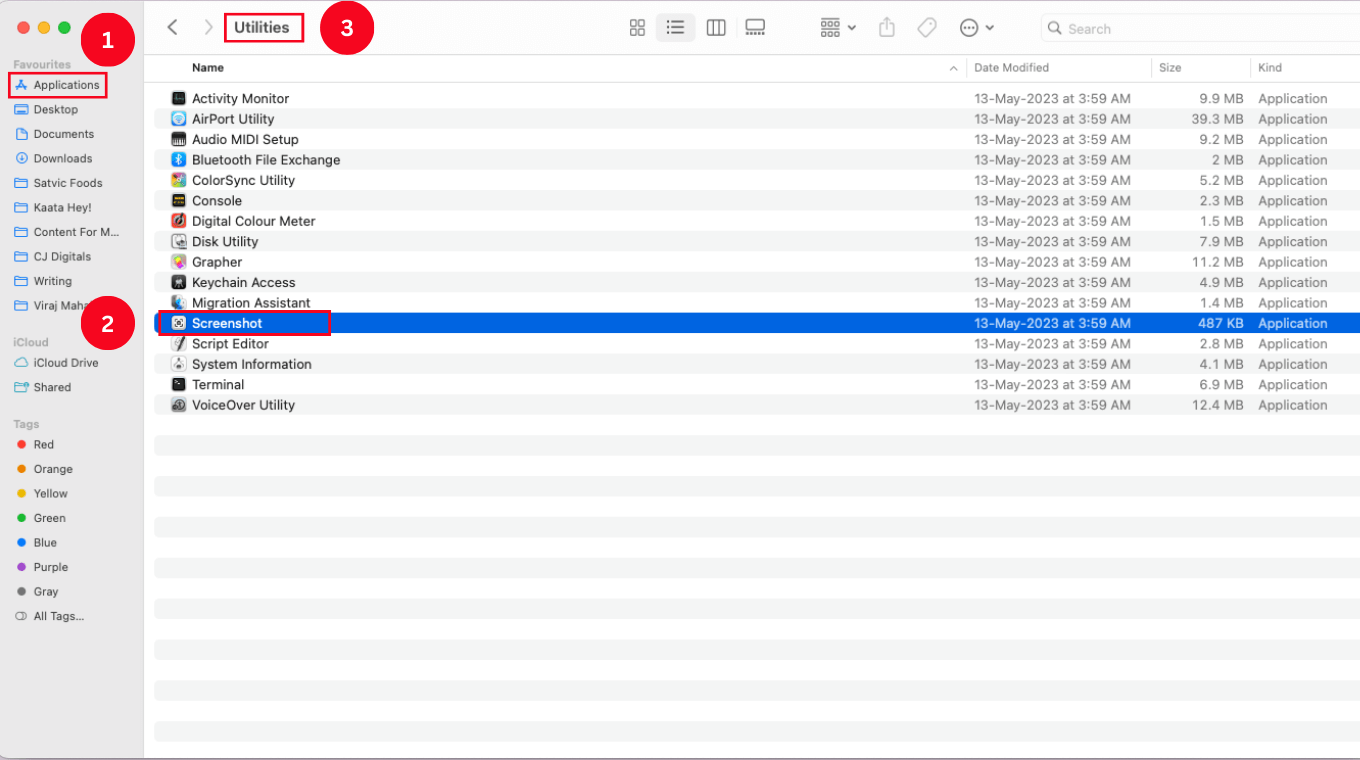Open Shared in the sidebar
Viewport: 1360px width, 760px height.
pyautogui.click(x=44, y=387)
